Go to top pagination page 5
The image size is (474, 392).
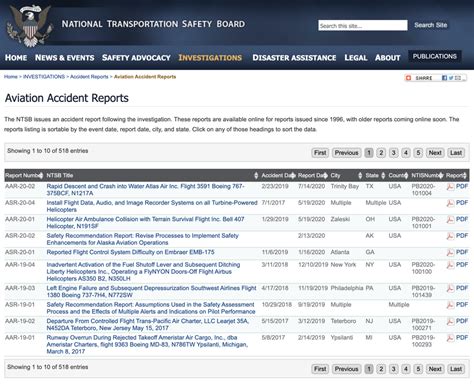pos(418,153)
